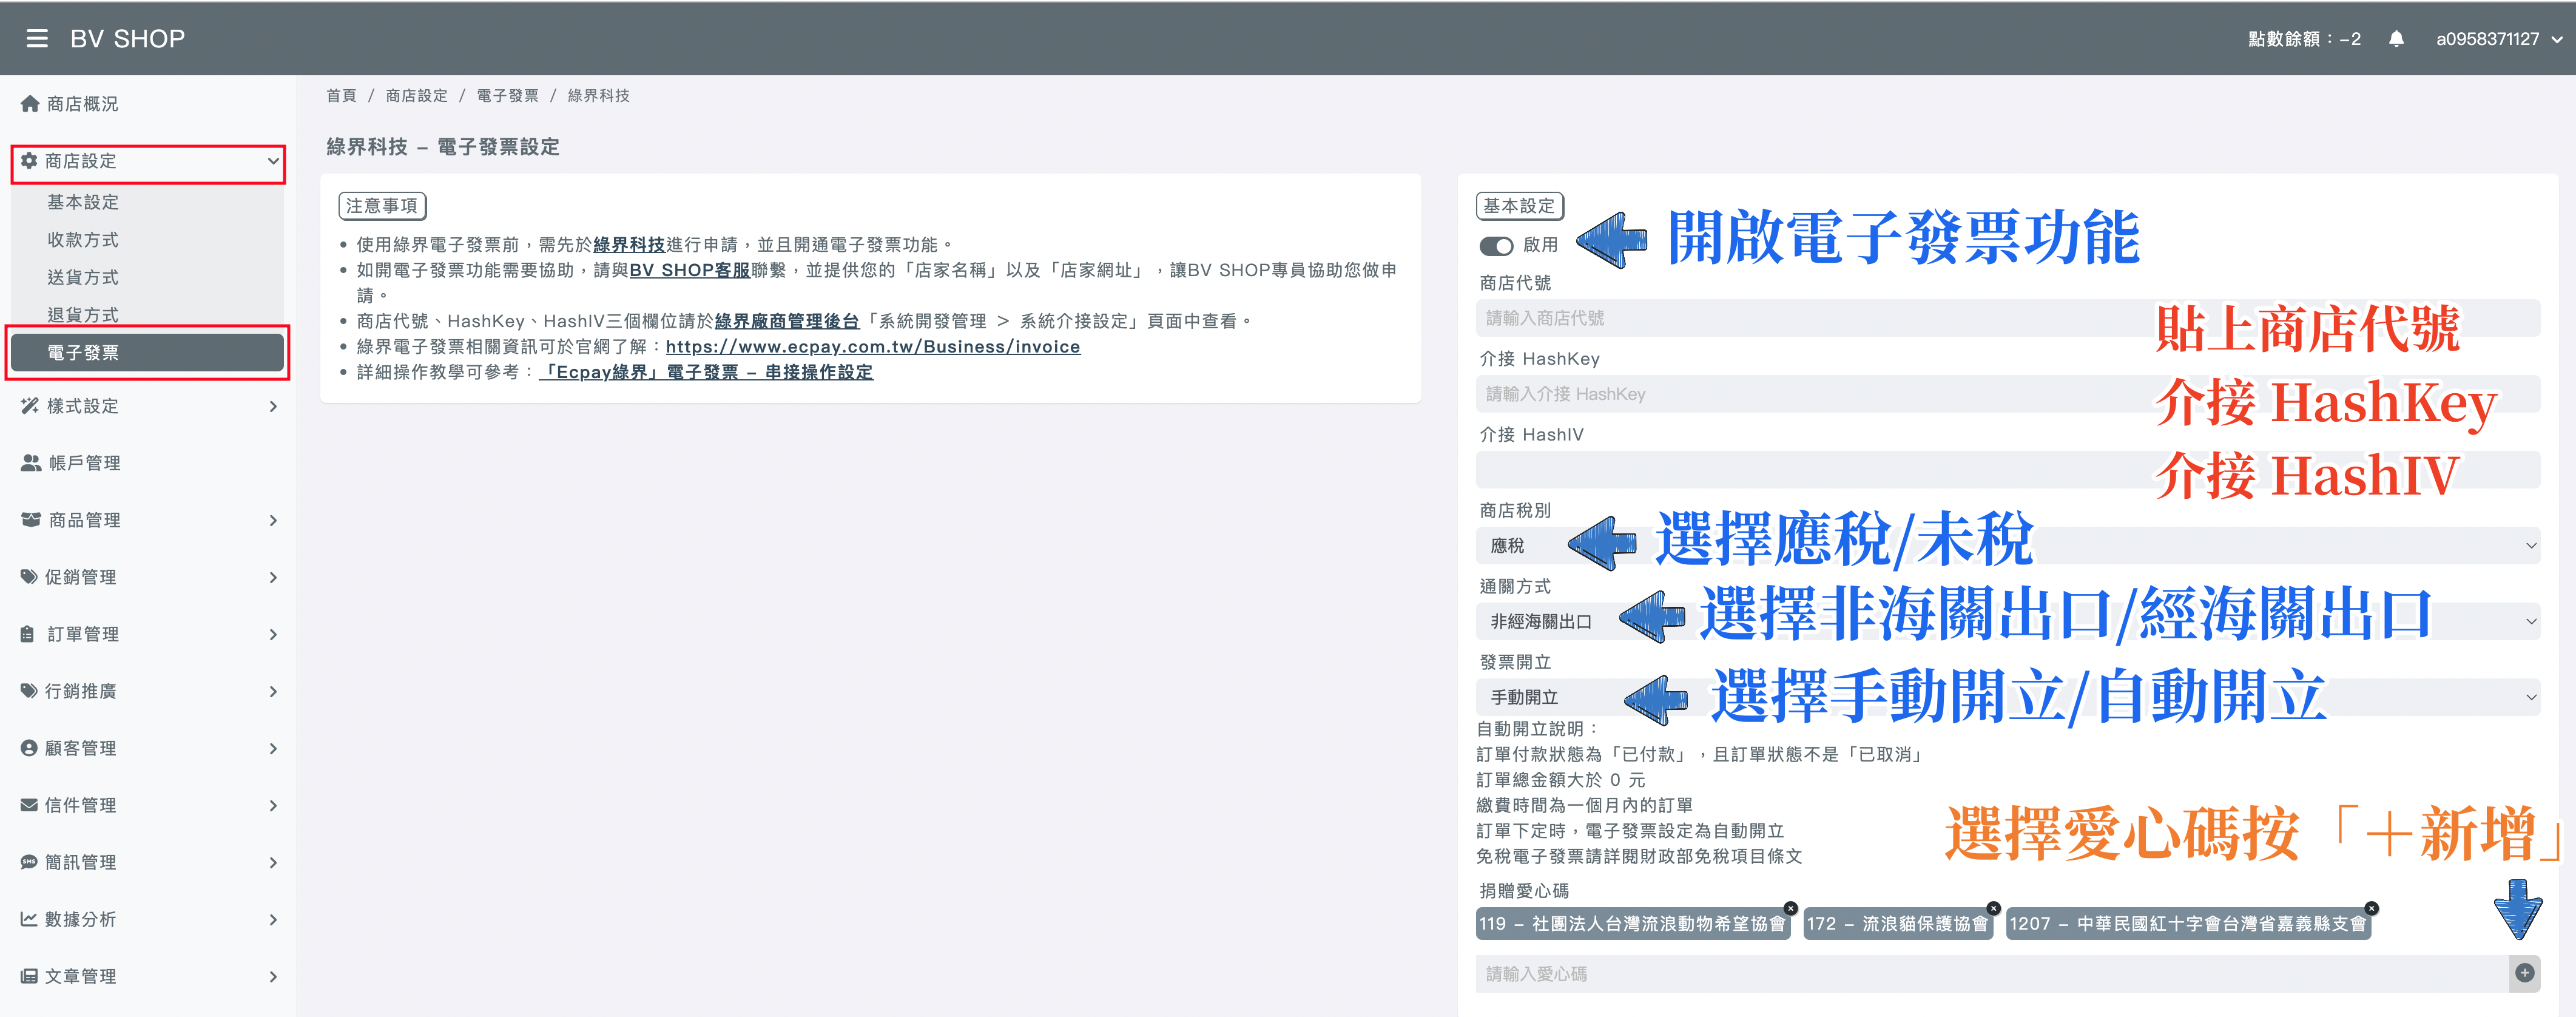2576x1017 pixels.
Task: Click the envelope icon beside 信件管理
Action: [x=29, y=805]
